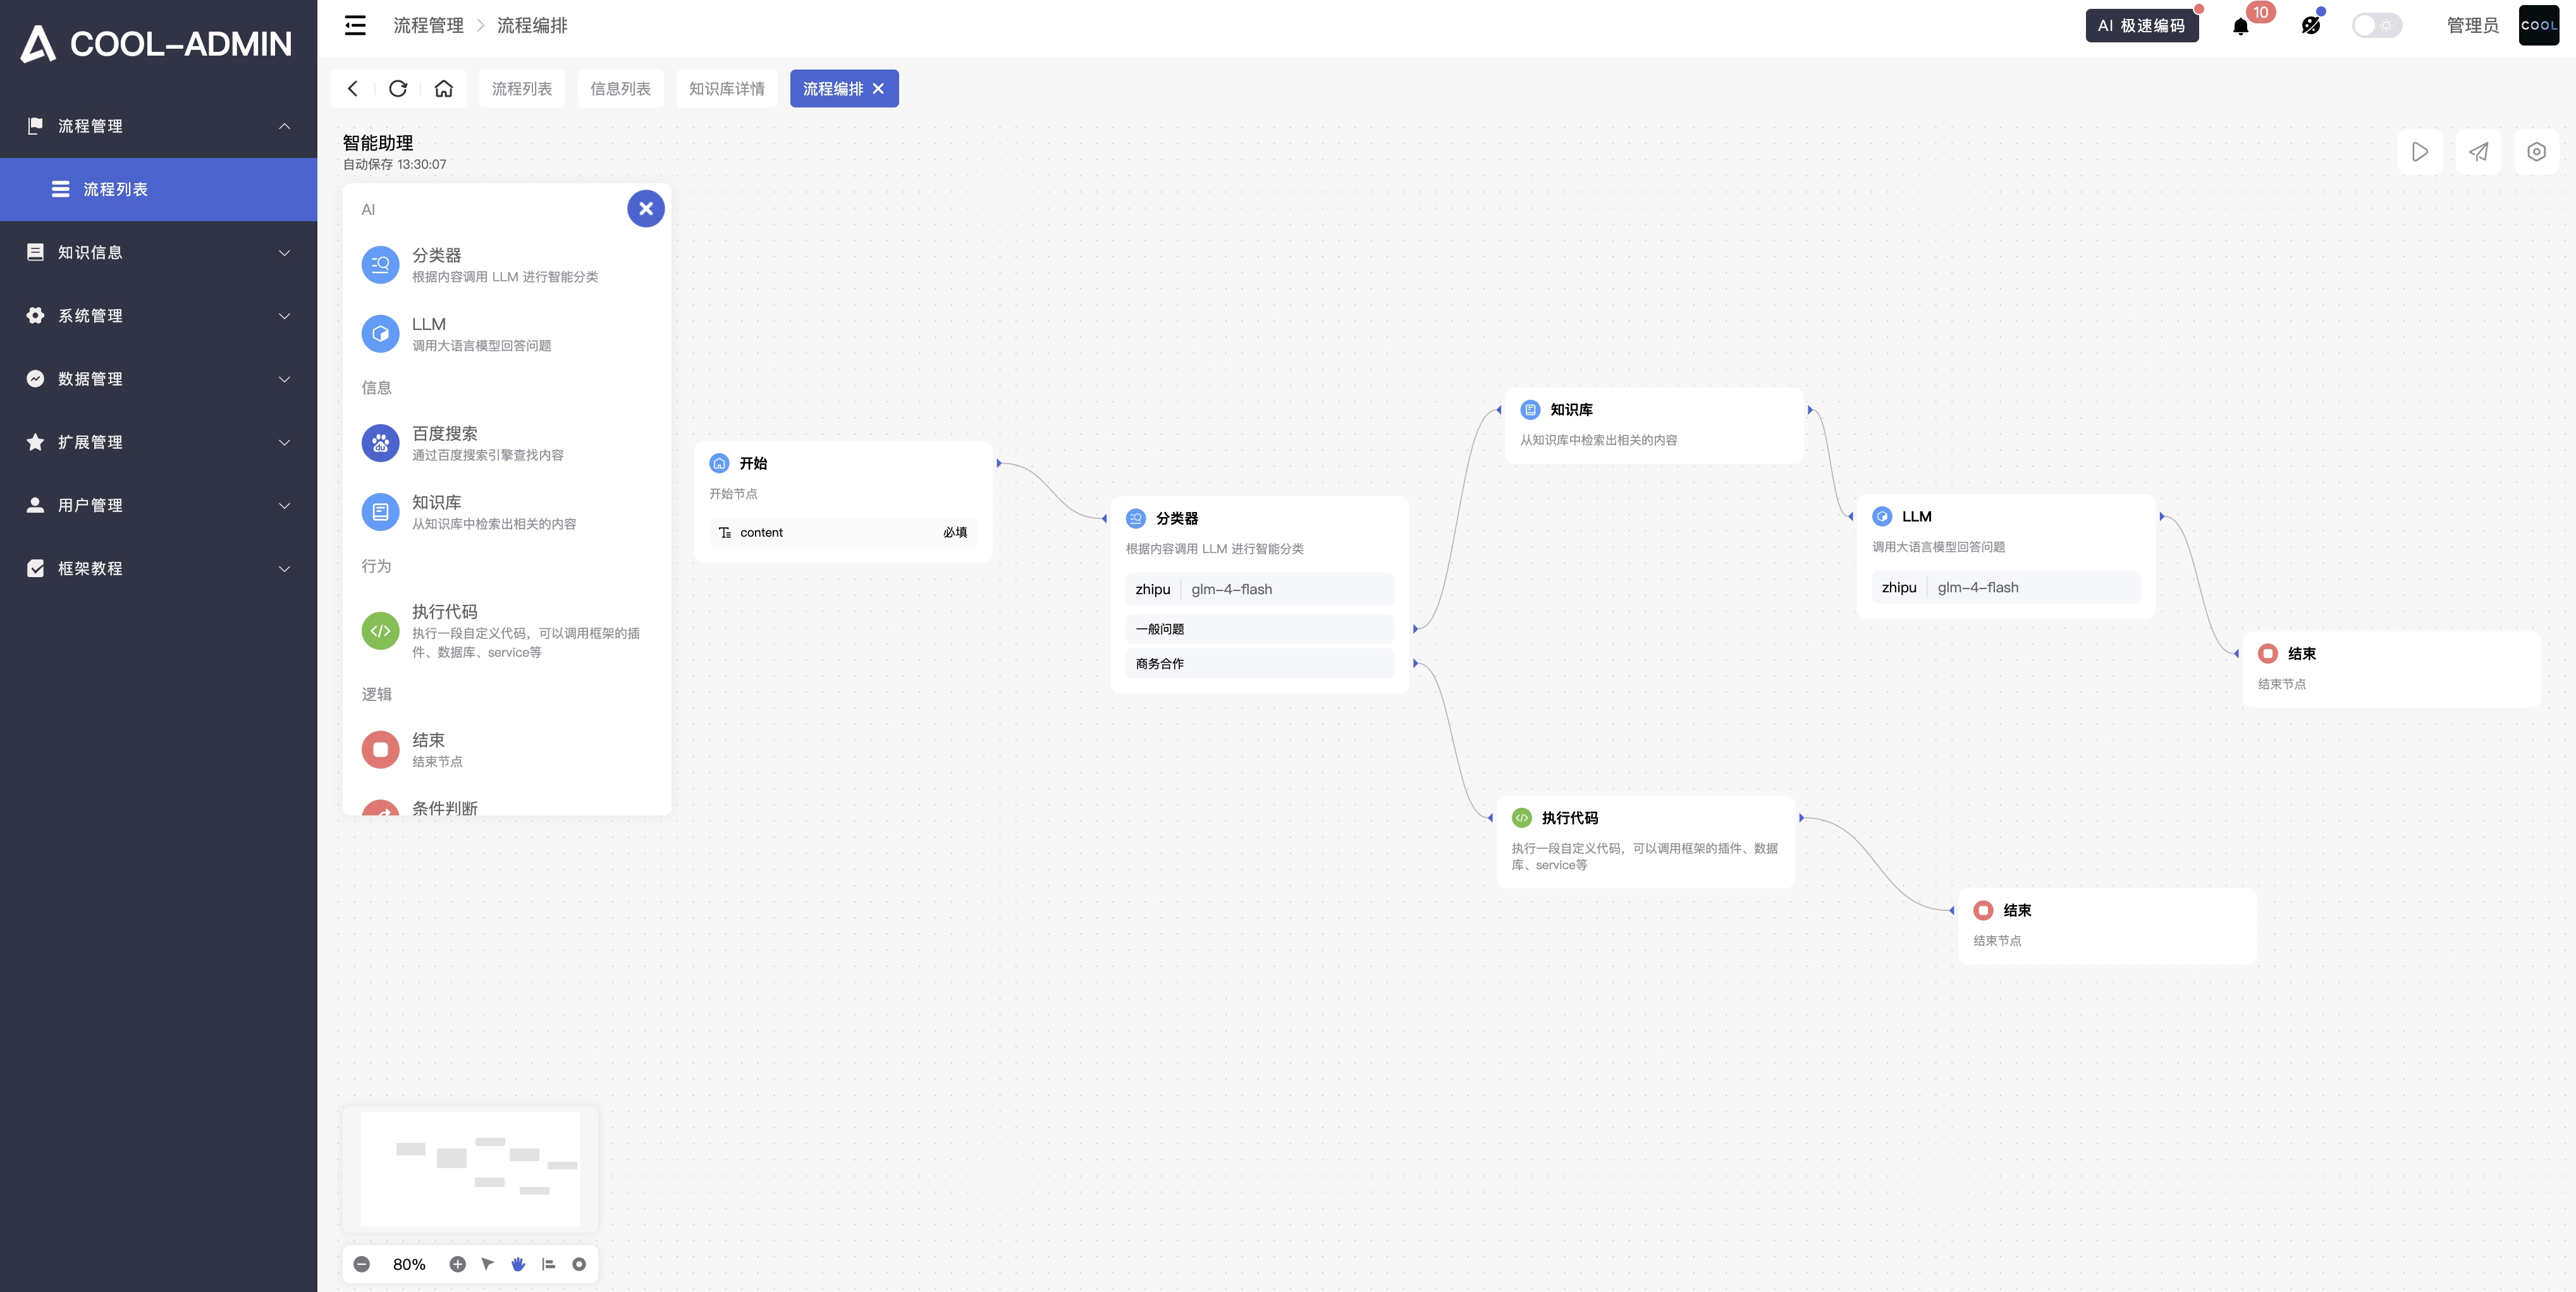
Task: Run the flow with the play icon
Action: (2420, 152)
